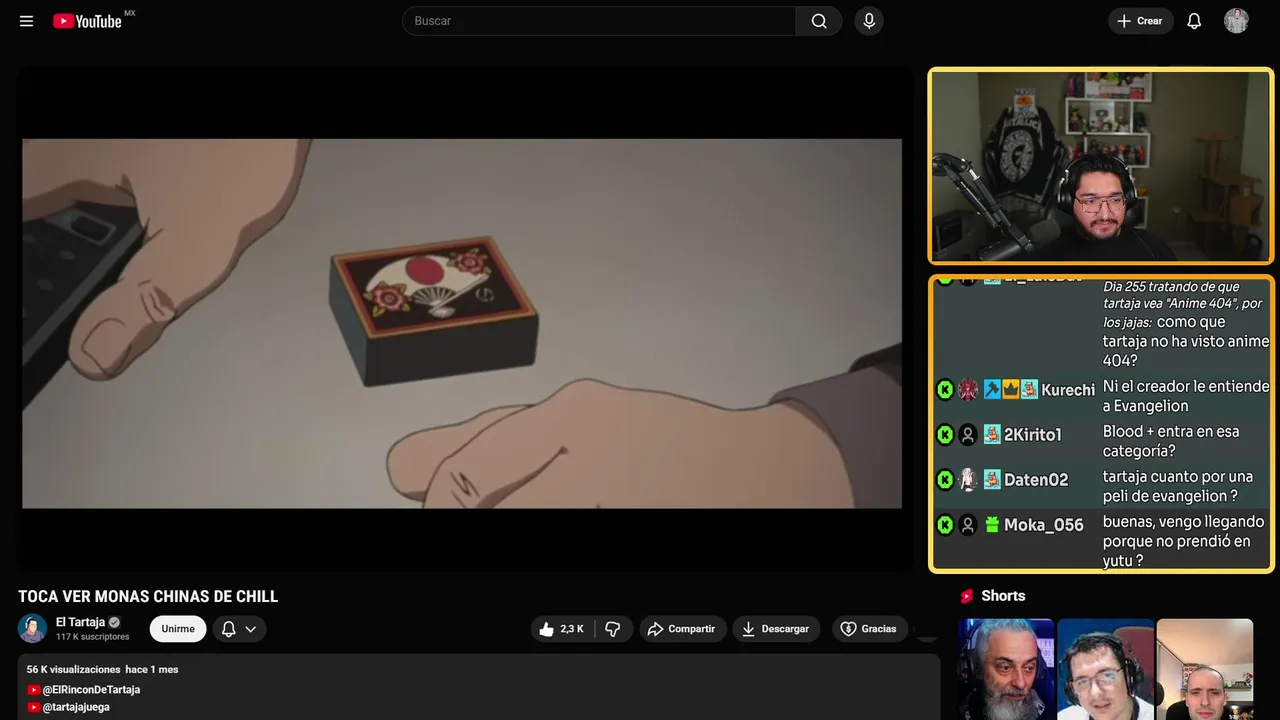Image resolution: width=1280 pixels, height=720 pixels.
Task: Click Unirme to join channel
Action: pyautogui.click(x=178, y=629)
